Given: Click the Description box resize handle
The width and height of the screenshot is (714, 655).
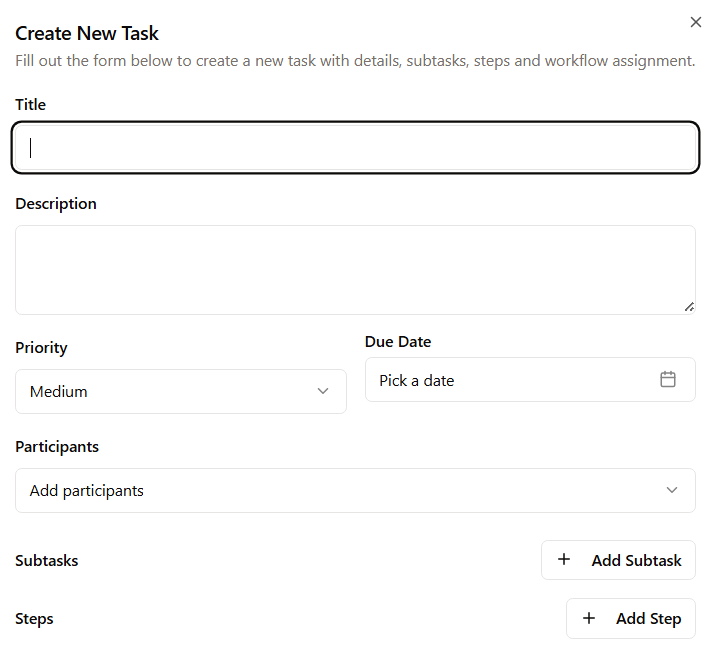Looking at the screenshot, I should click(689, 307).
